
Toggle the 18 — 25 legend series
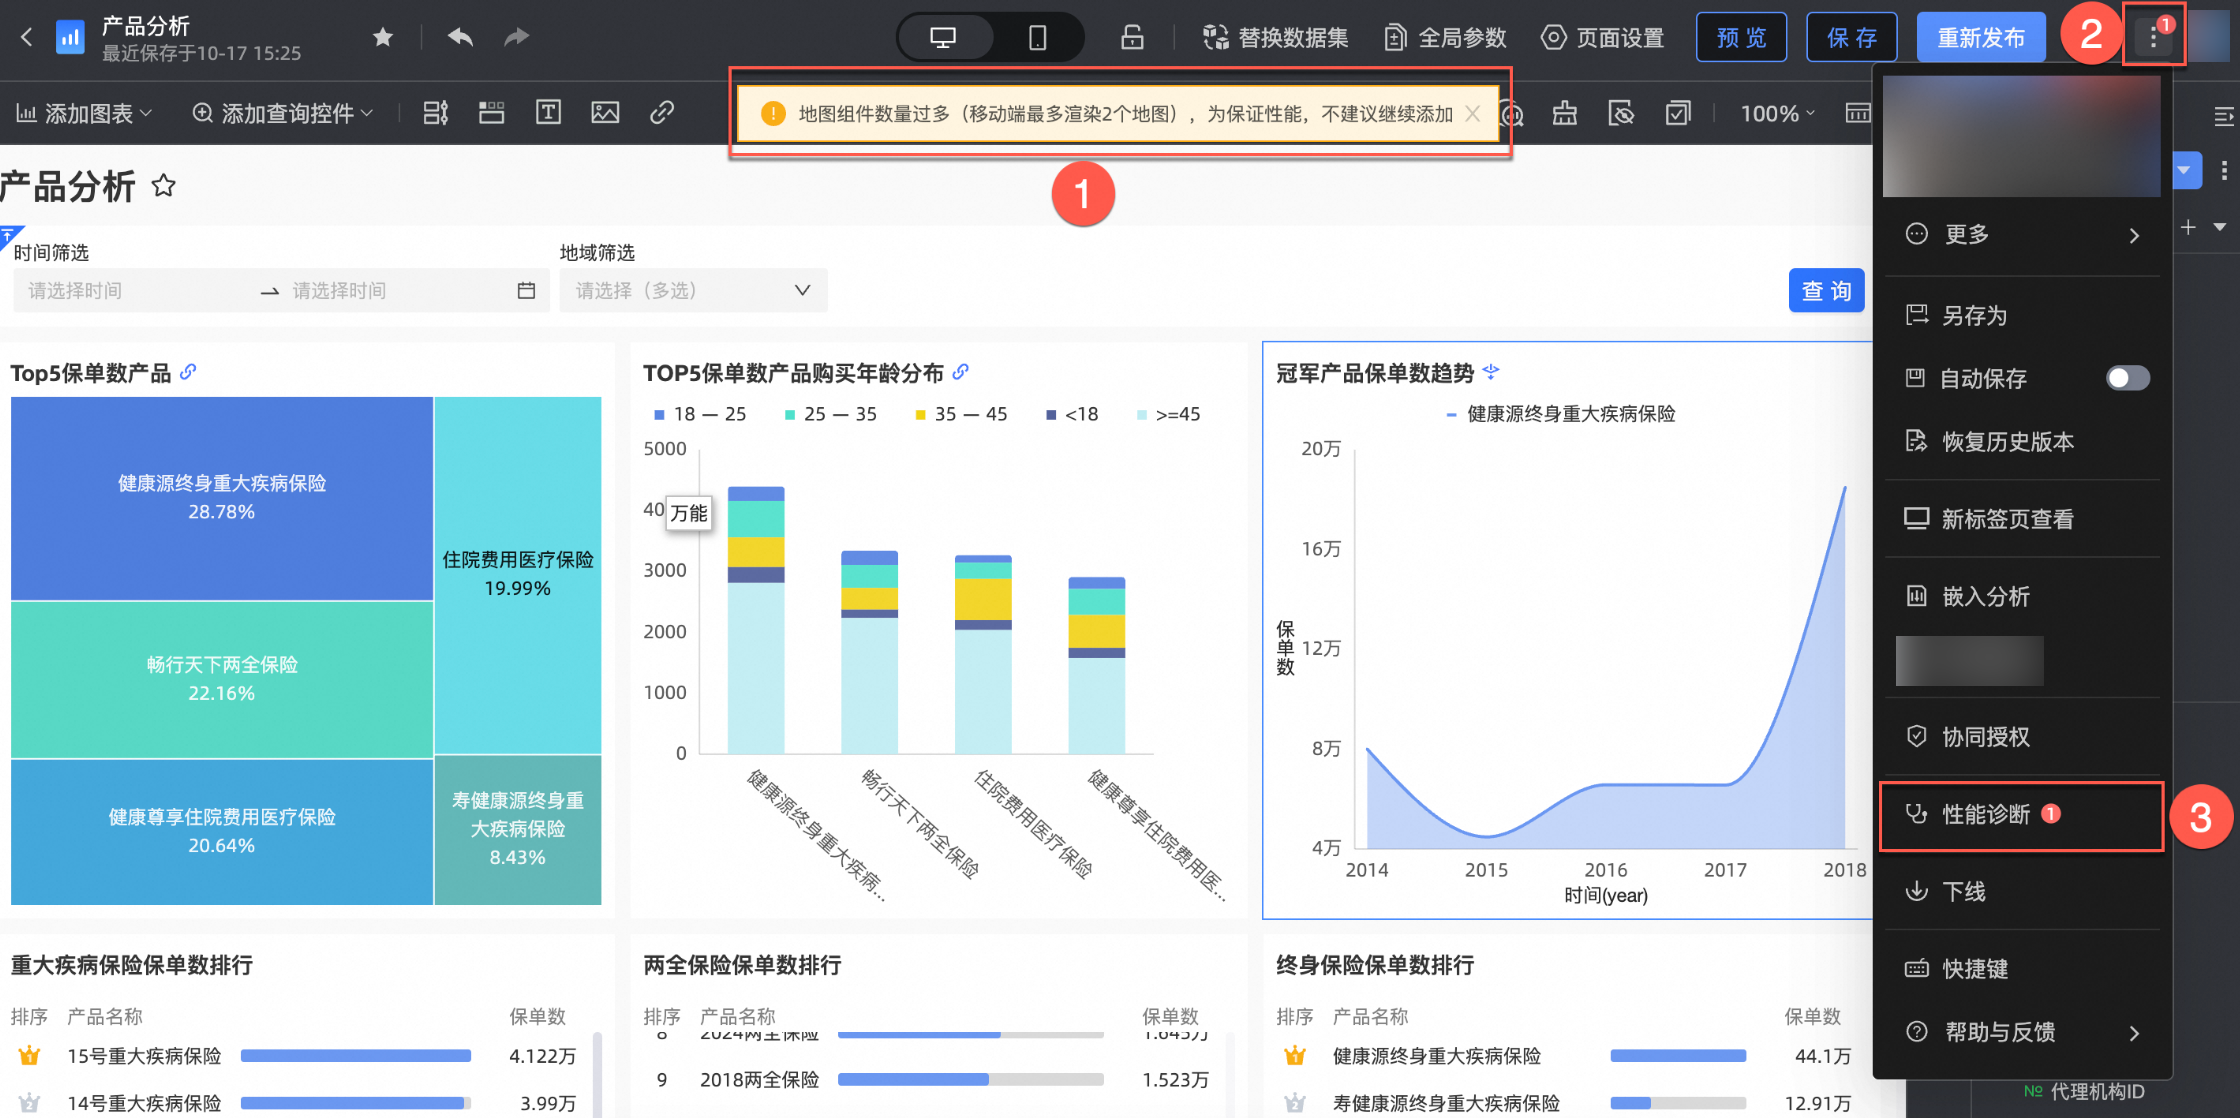(x=700, y=414)
